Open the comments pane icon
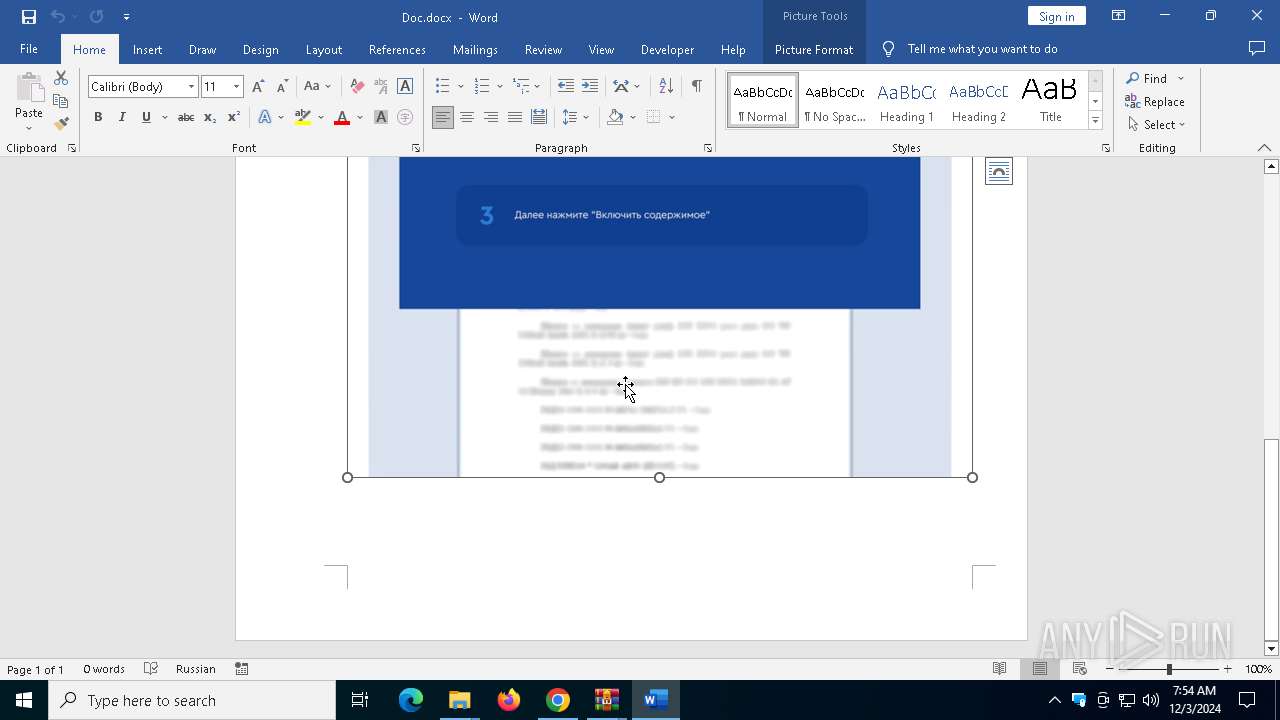Screen dimensions: 1280x720 click(1257, 48)
